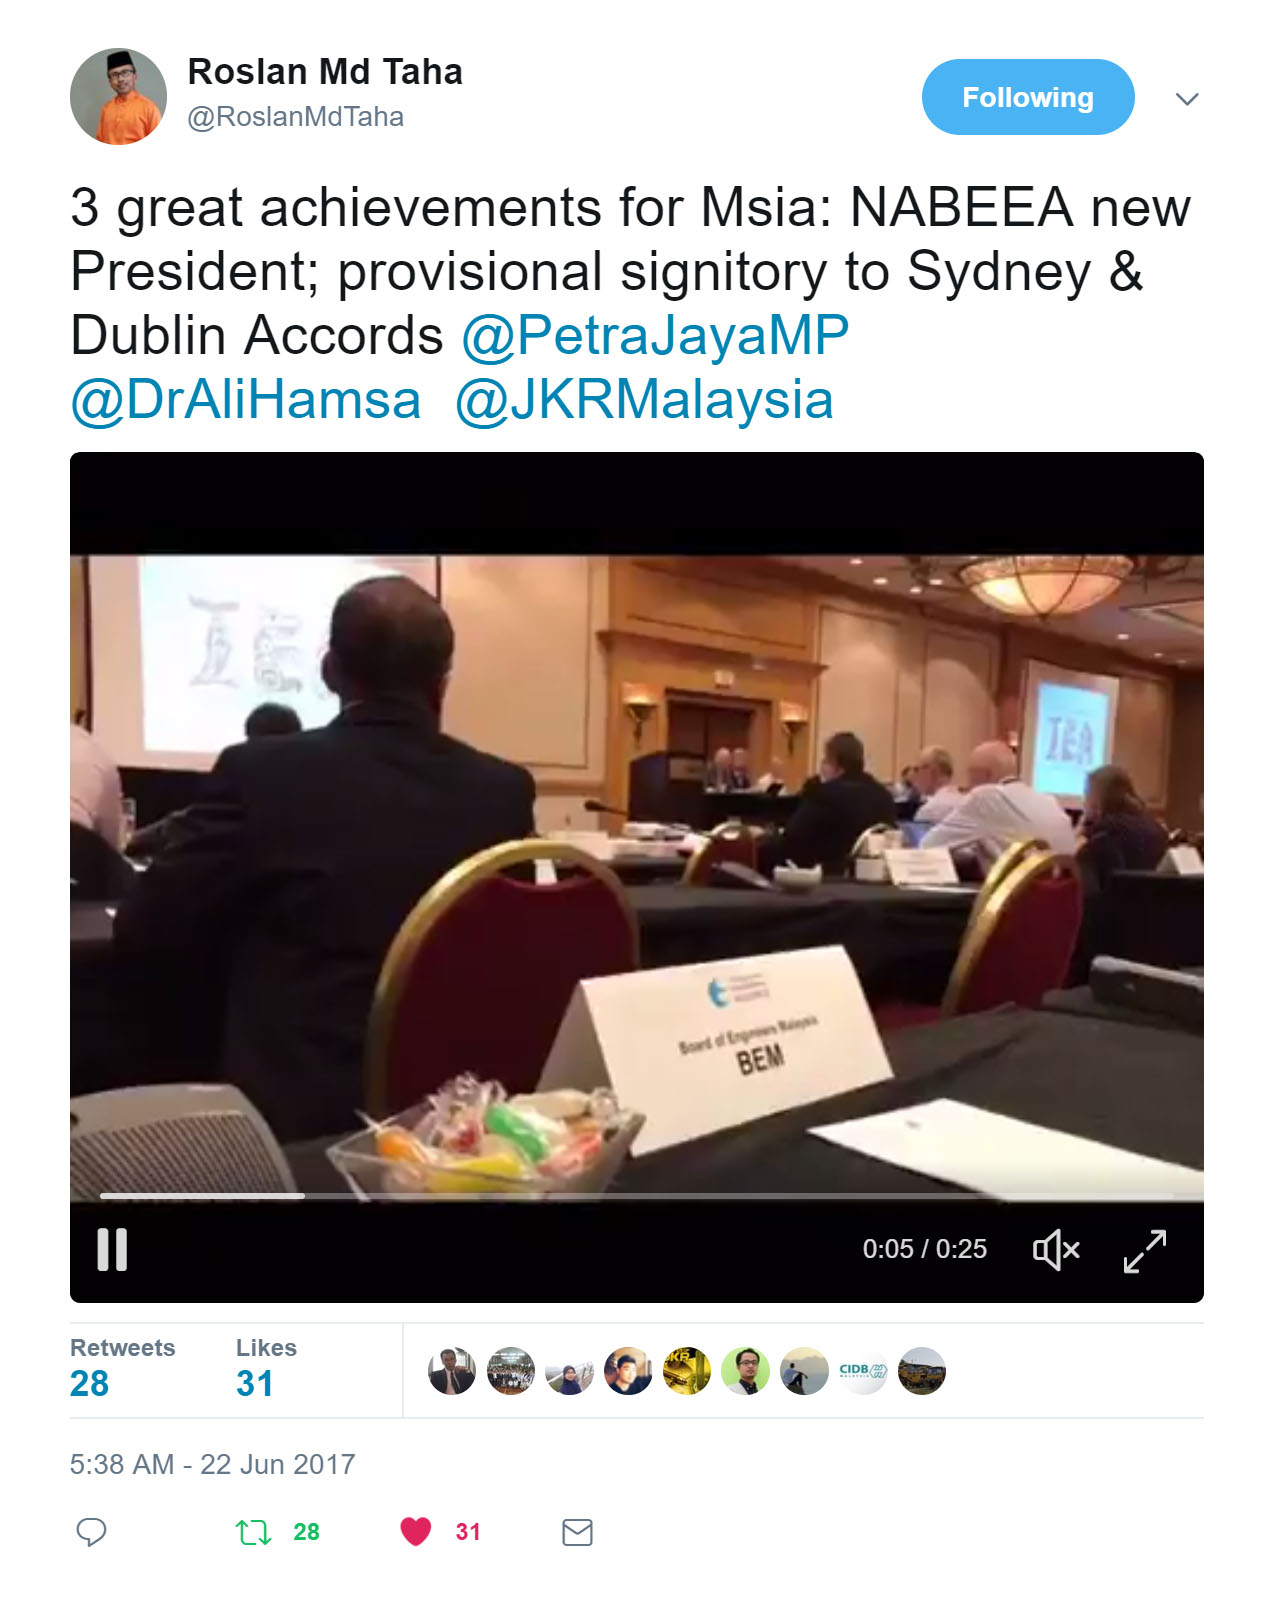The width and height of the screenshot is (1277, 1597).
Task: Open the CIDB liker avatar
Action: coord(863,1370)
